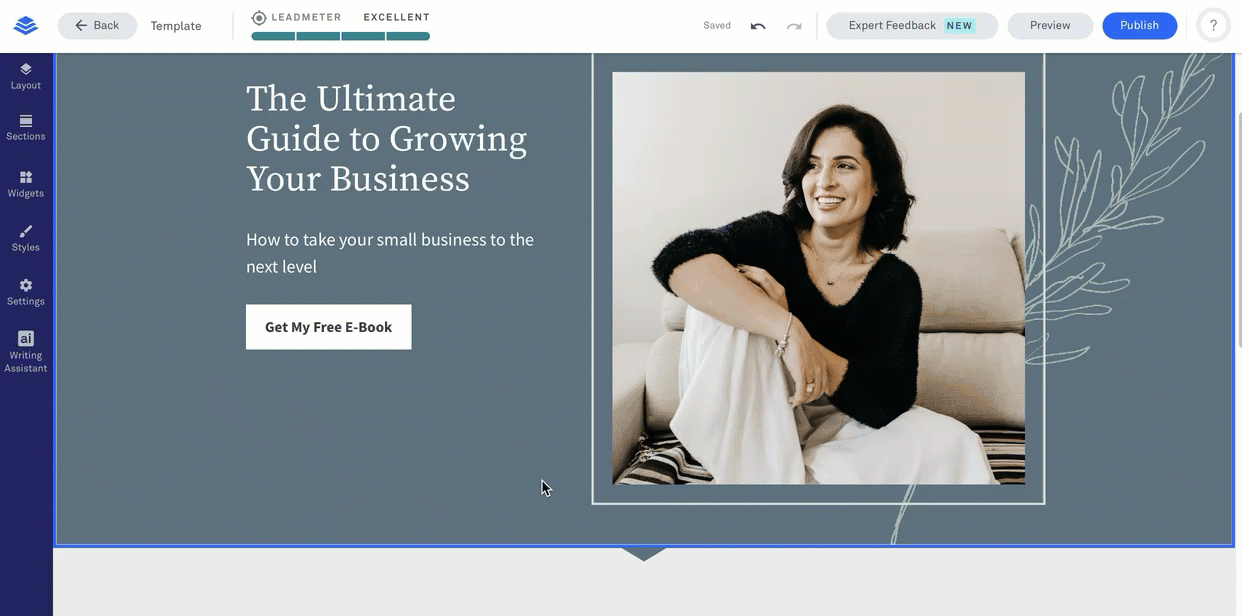Redo the last change

(794, 26)
